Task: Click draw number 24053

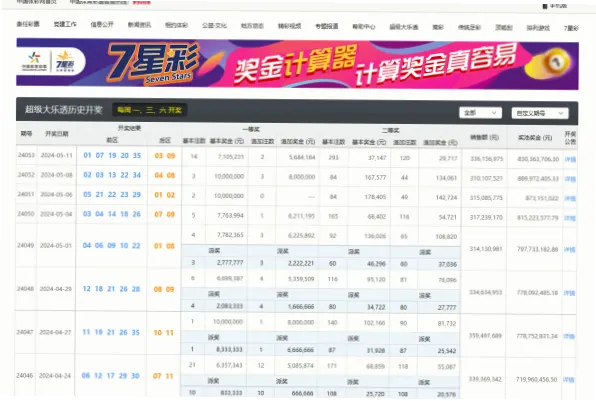Action: 26,155
